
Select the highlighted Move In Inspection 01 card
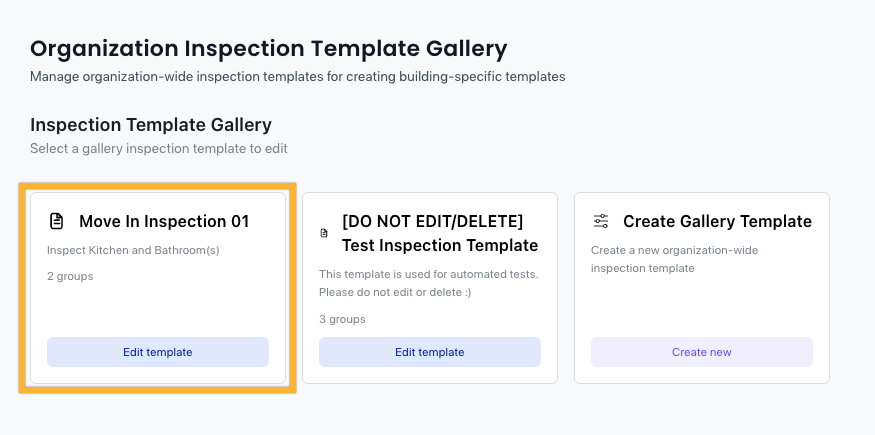(158, 288)
